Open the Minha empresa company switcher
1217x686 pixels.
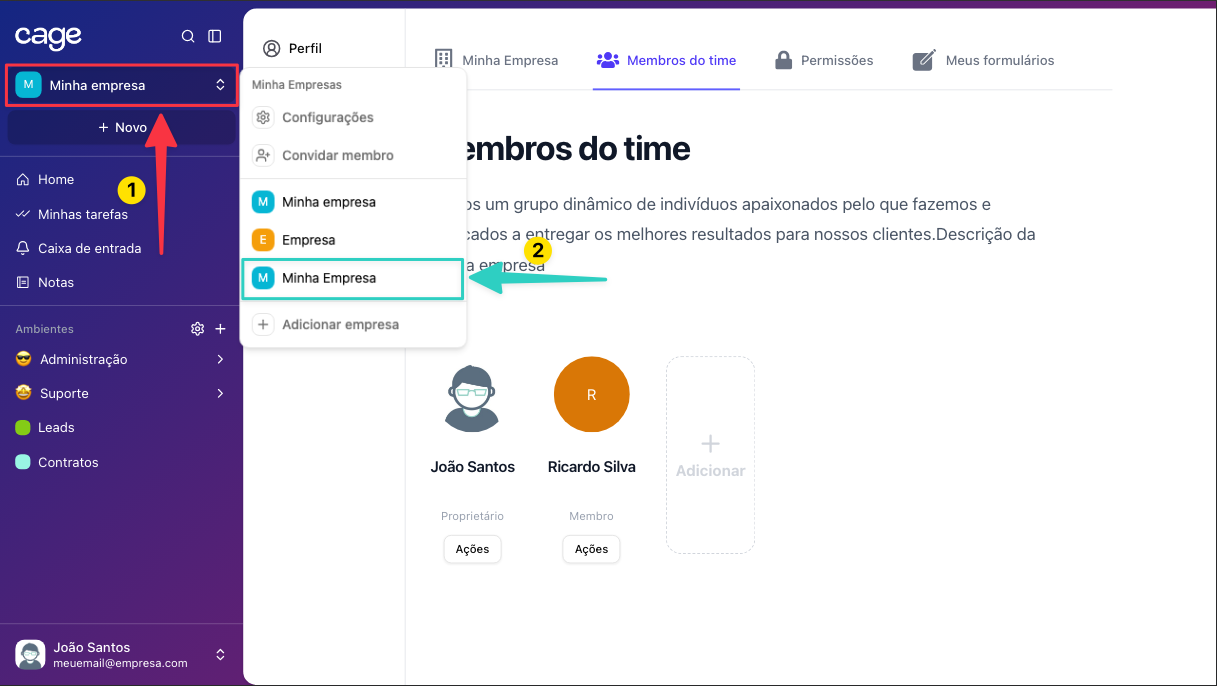coord(122,85)
